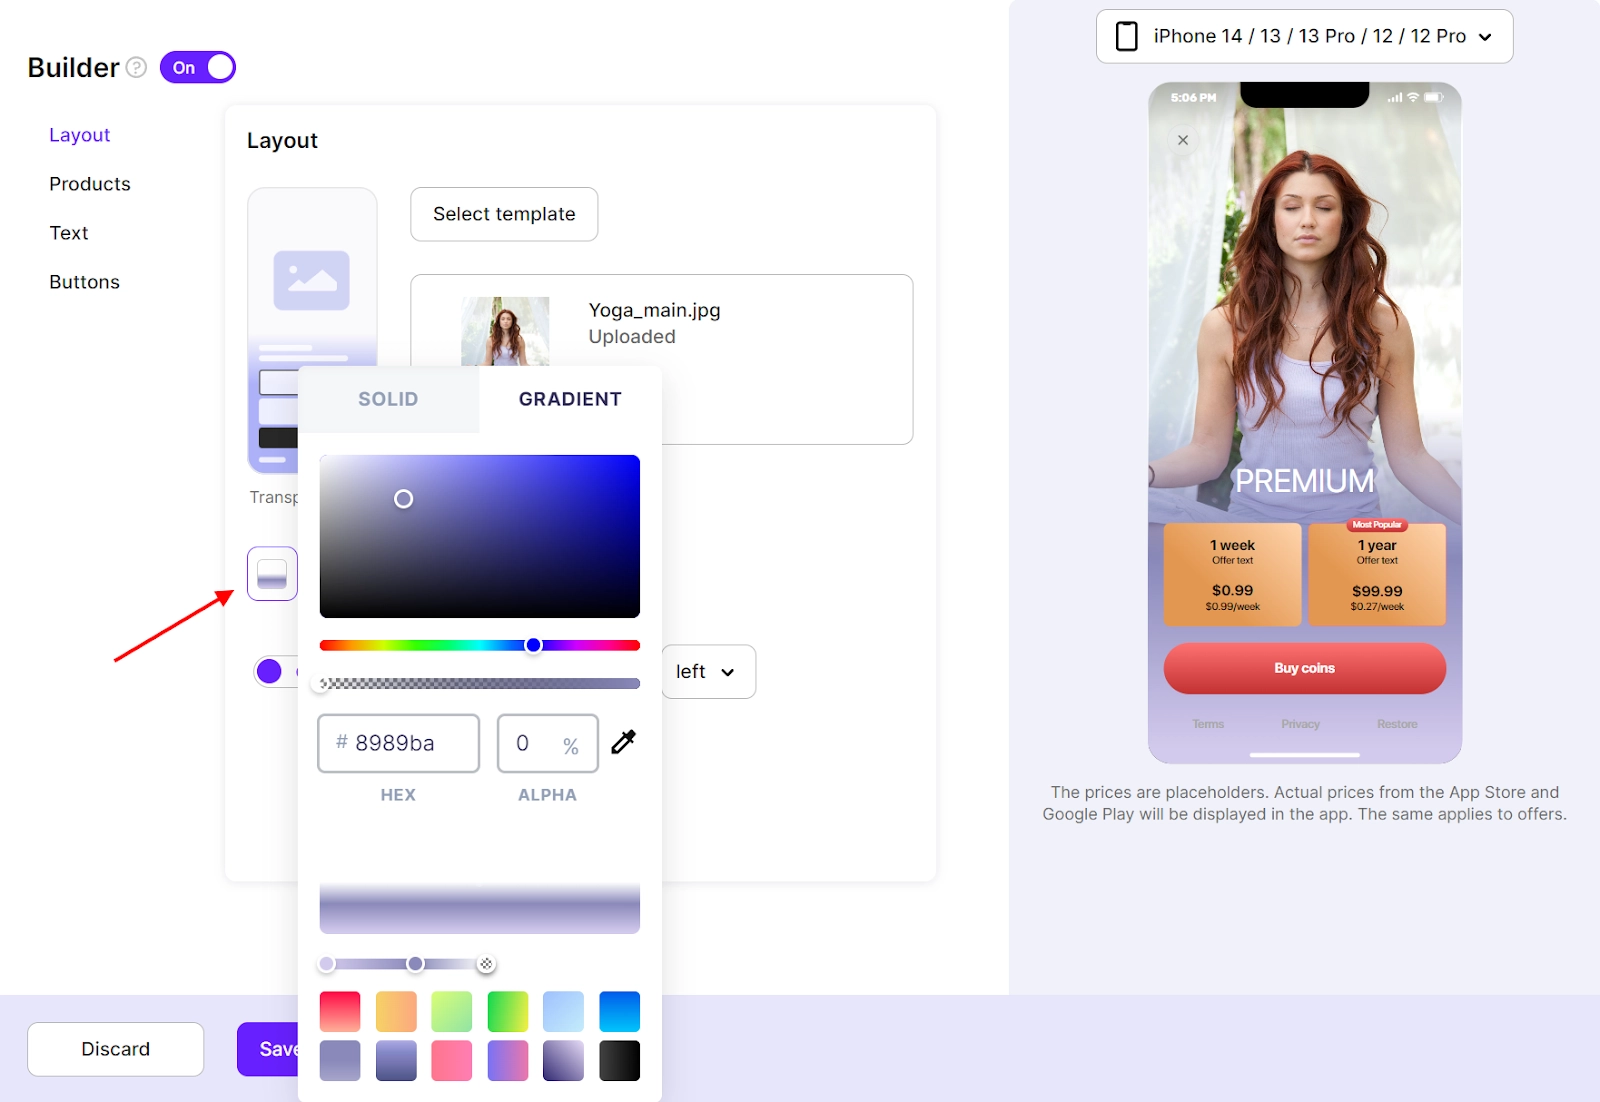Click the HEX color input field
The width and height of the screenshot is (1600, 1102).
click(x=398, y=743)
